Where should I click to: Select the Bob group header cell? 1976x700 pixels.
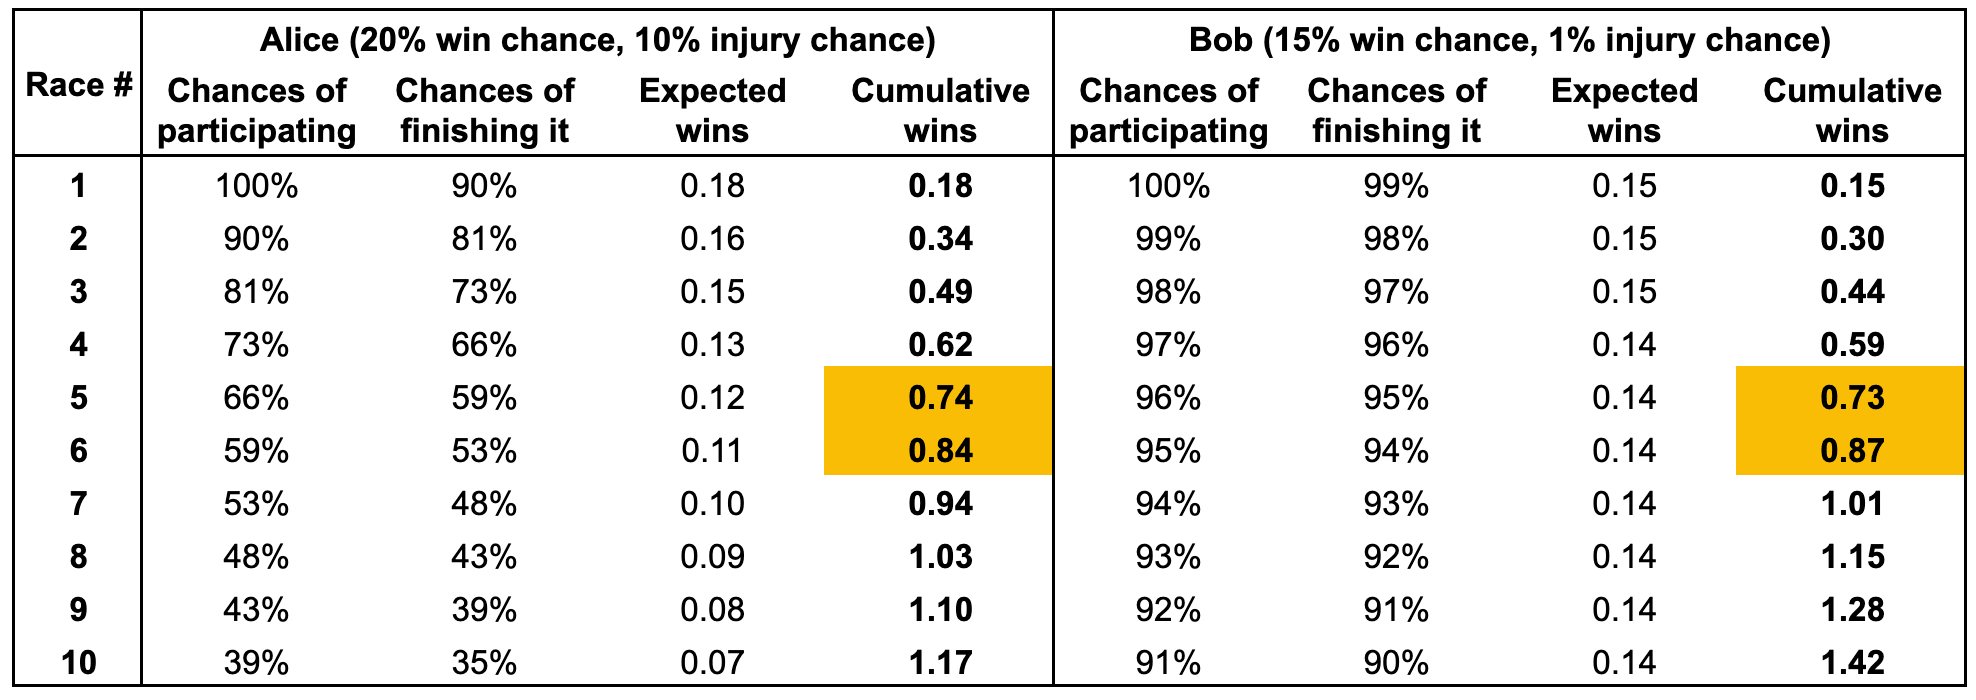pos(1509,40)
